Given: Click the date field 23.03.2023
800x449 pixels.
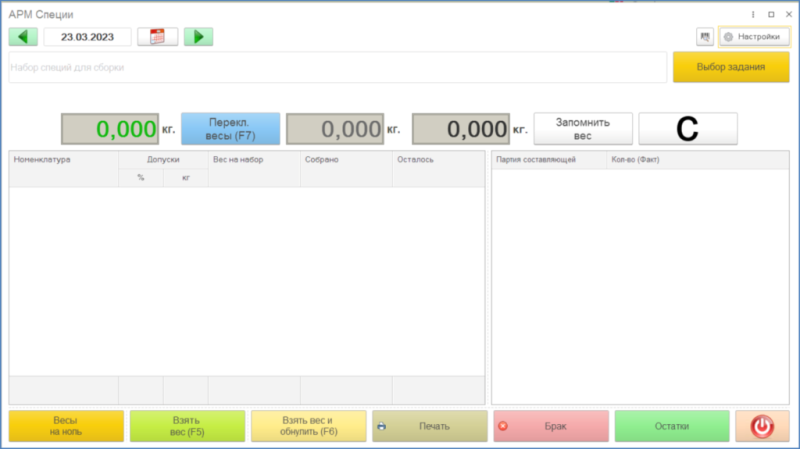Looking at the screenshot, I should pyautogui.click(x=87, y=37).
